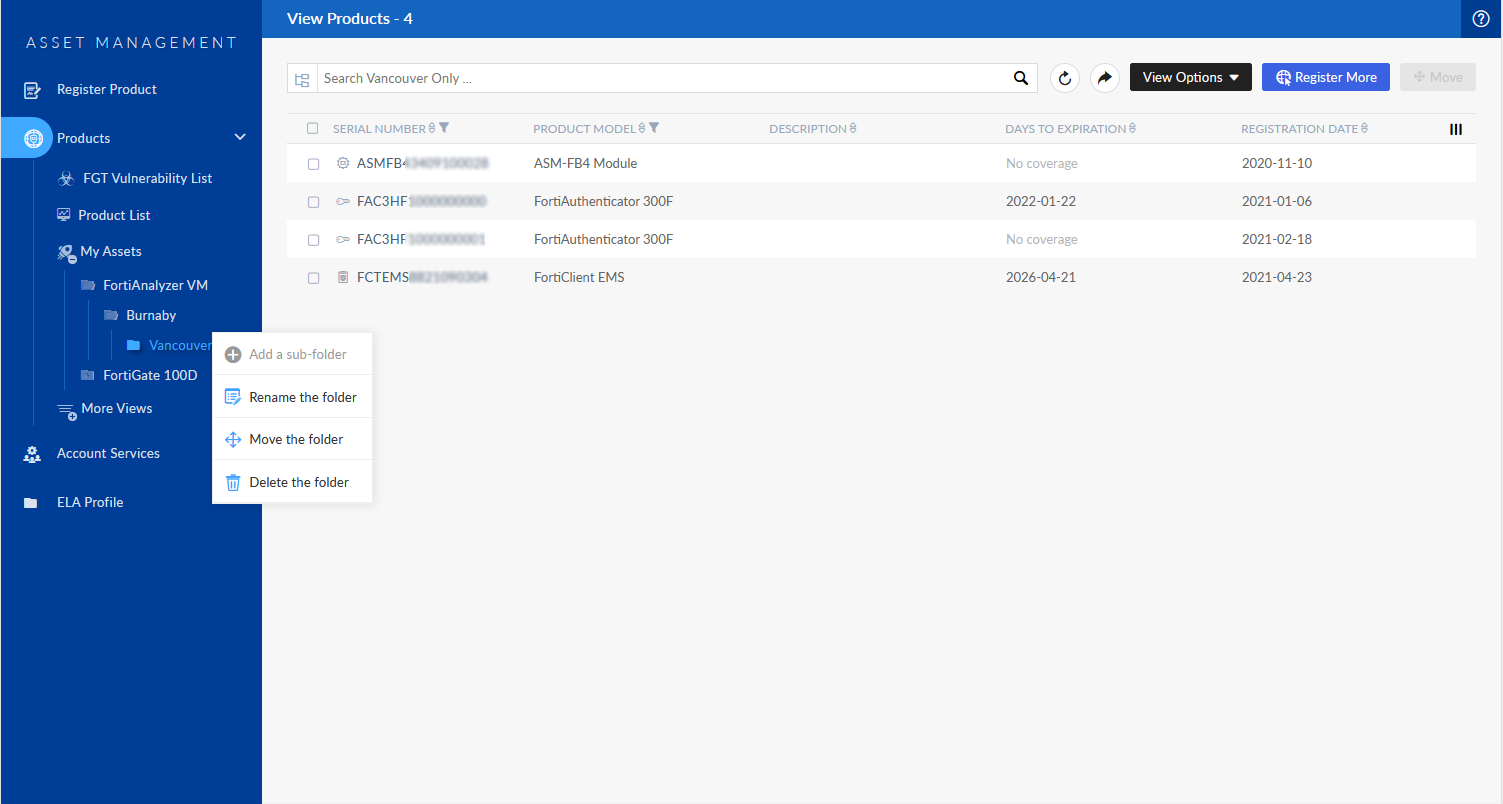Image resolution: width=1503 pixels, height=804 pixels.
Task: Choose Move the folder
Action: [x=292, y=439]
